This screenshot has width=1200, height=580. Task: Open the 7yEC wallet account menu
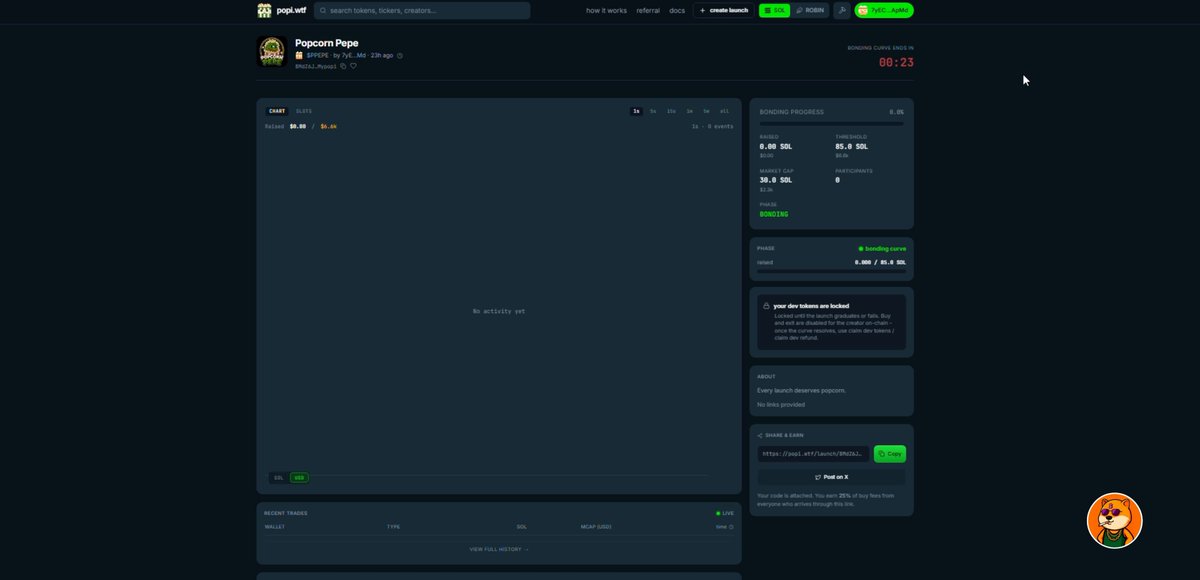click(x=884, y=10)
